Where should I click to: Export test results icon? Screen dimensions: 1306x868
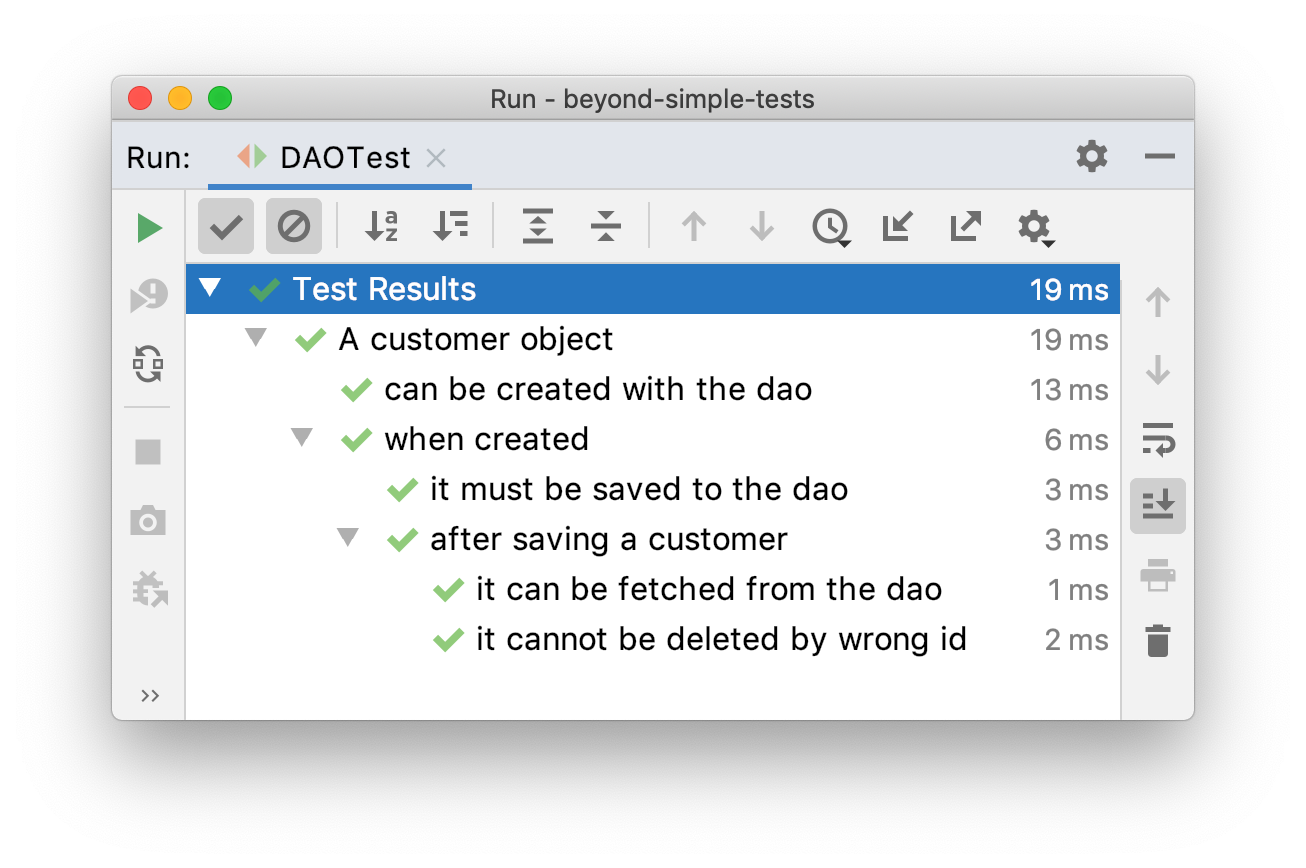[x=965, y=227]
